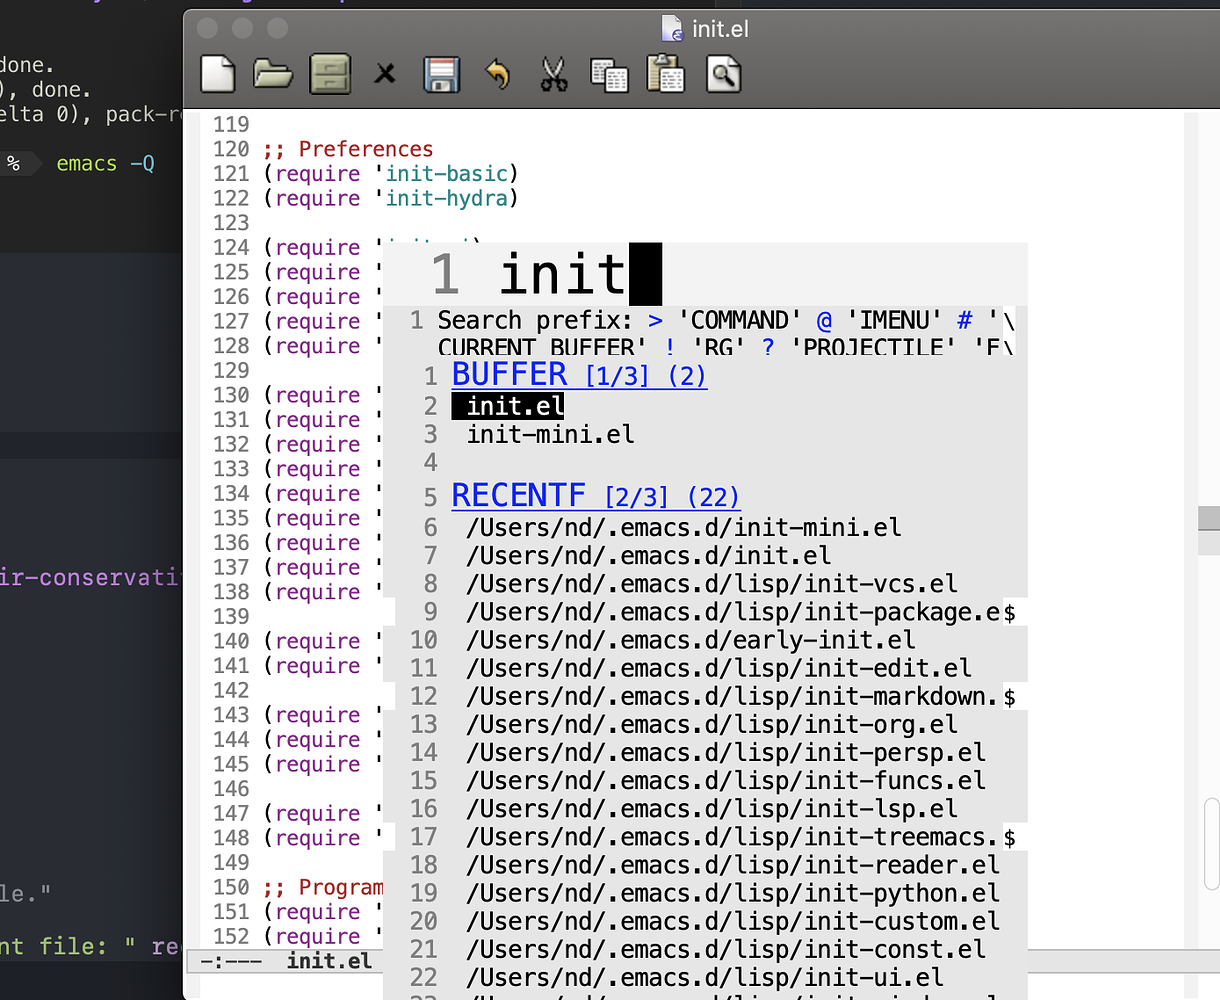Select the highlighted init.el candidate
Viewport: 1220px width, 1000px height.
[x=508, y=406]
